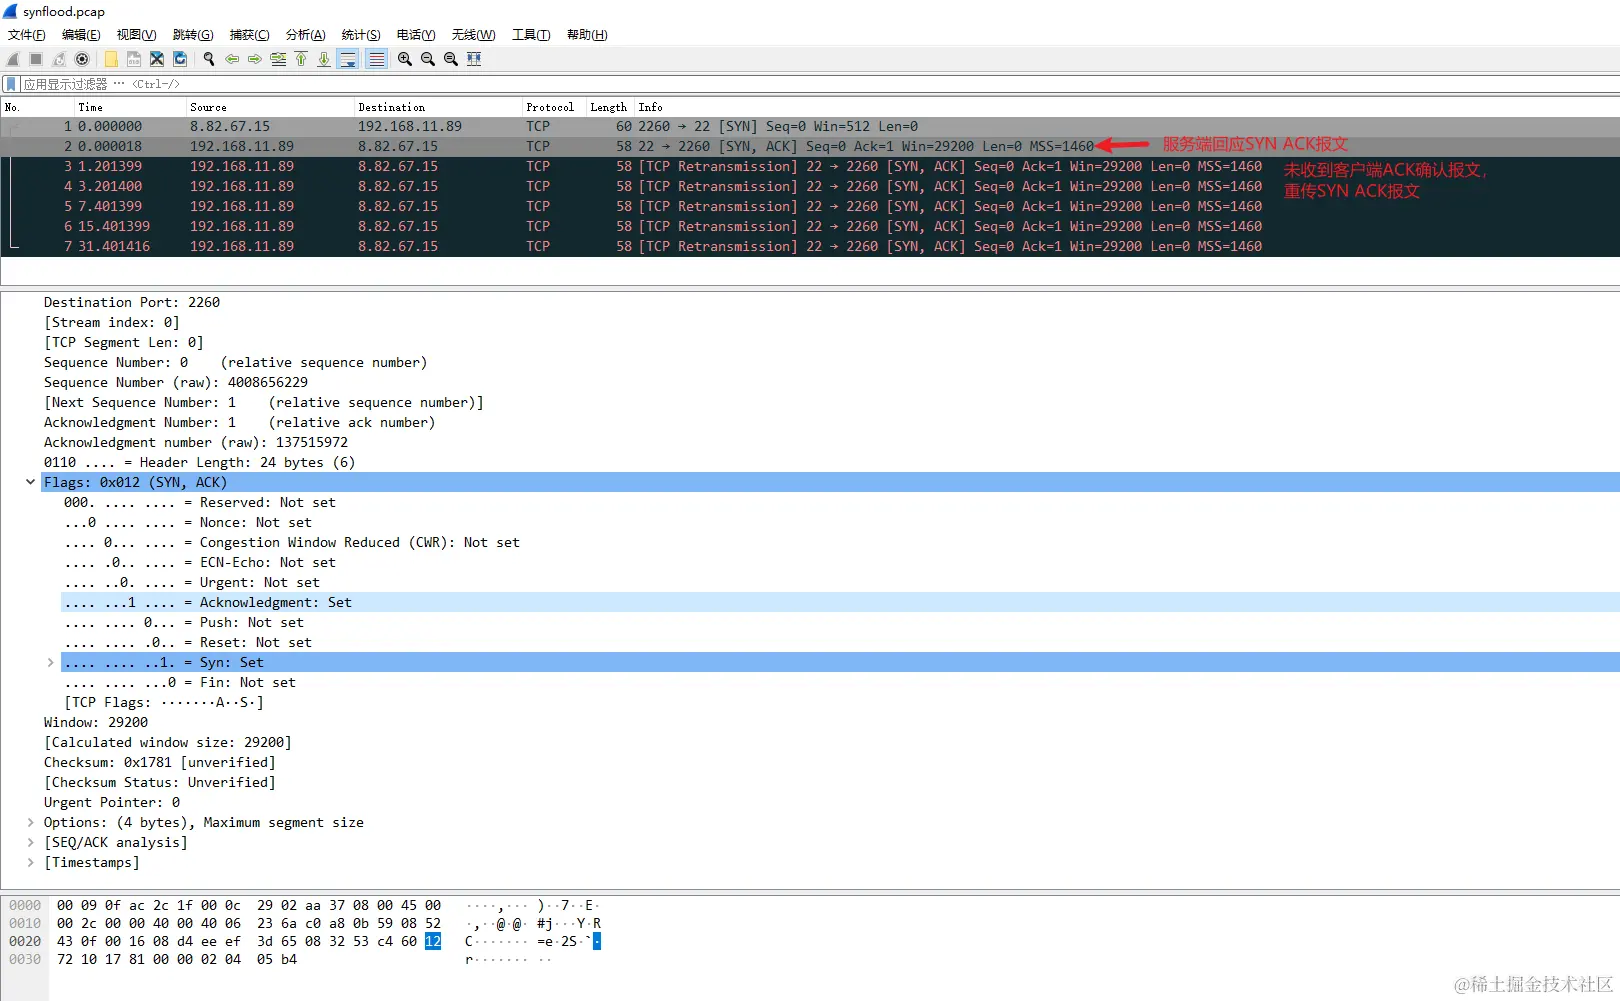
Task: Expand Options Maximum segment size node
Action: click(x=30, y=822)
